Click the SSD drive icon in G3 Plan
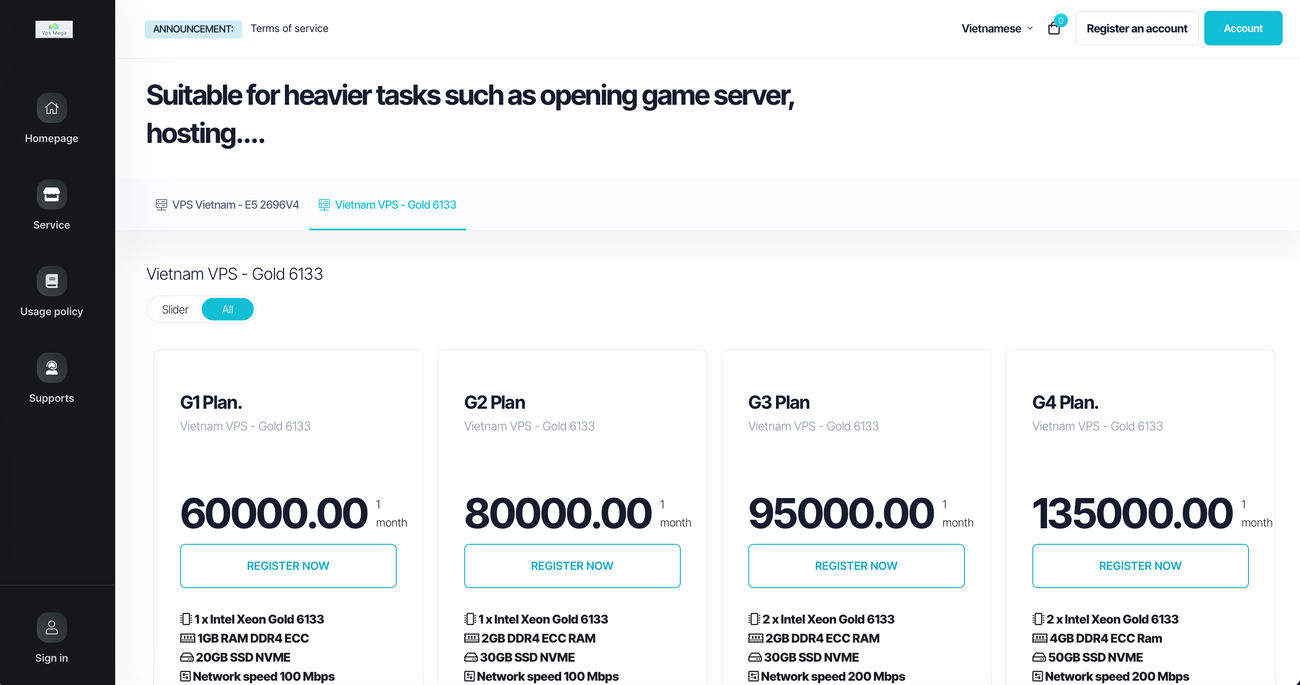Image resolution: width=1300 pixels, height=685 pixels. 755,657
